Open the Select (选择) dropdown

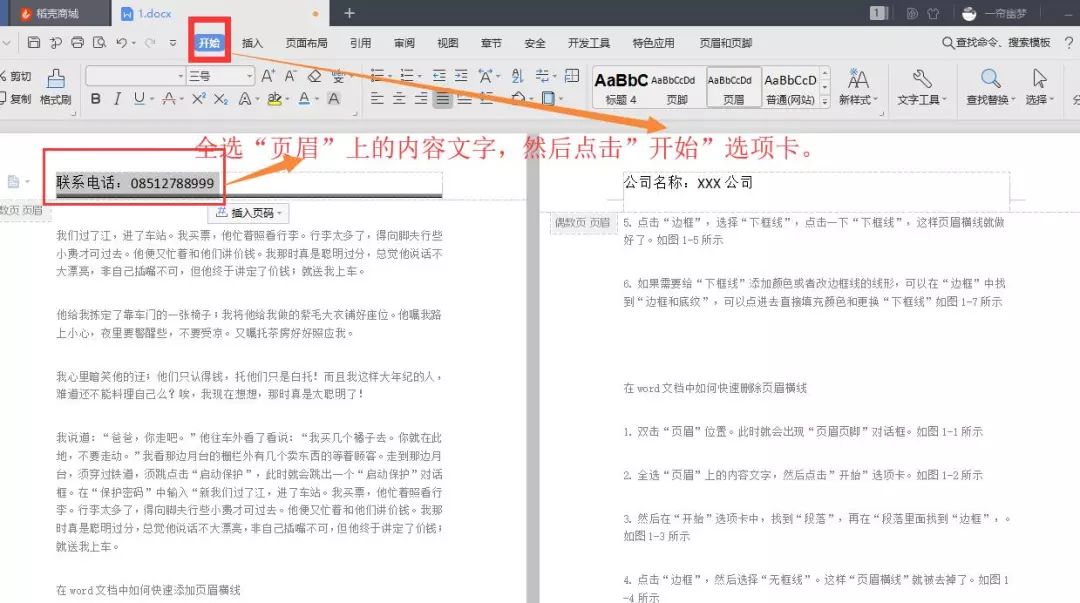click(x=1039, y=88)
